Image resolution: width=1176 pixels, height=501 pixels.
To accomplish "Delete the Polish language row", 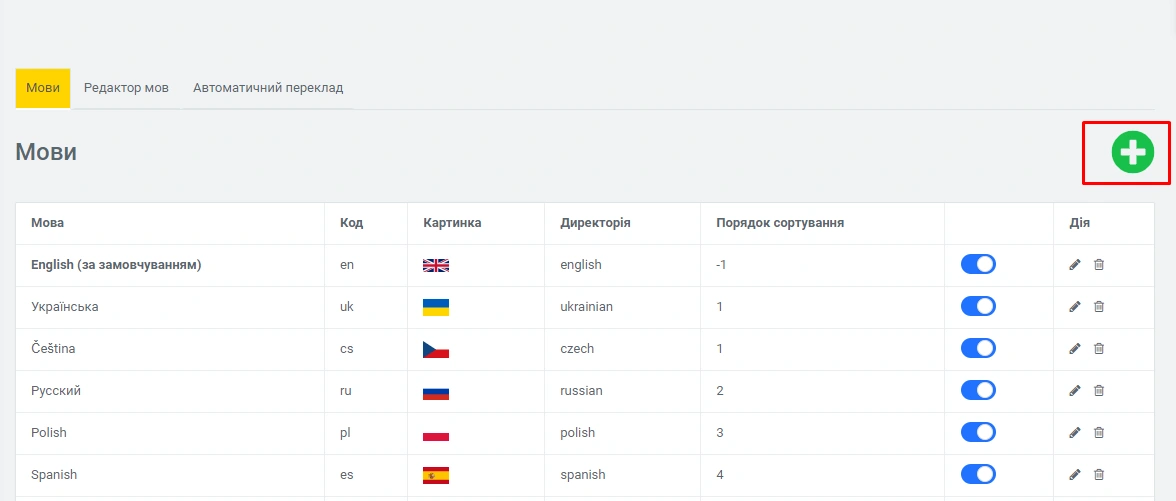I will [x=1099, y=433].
